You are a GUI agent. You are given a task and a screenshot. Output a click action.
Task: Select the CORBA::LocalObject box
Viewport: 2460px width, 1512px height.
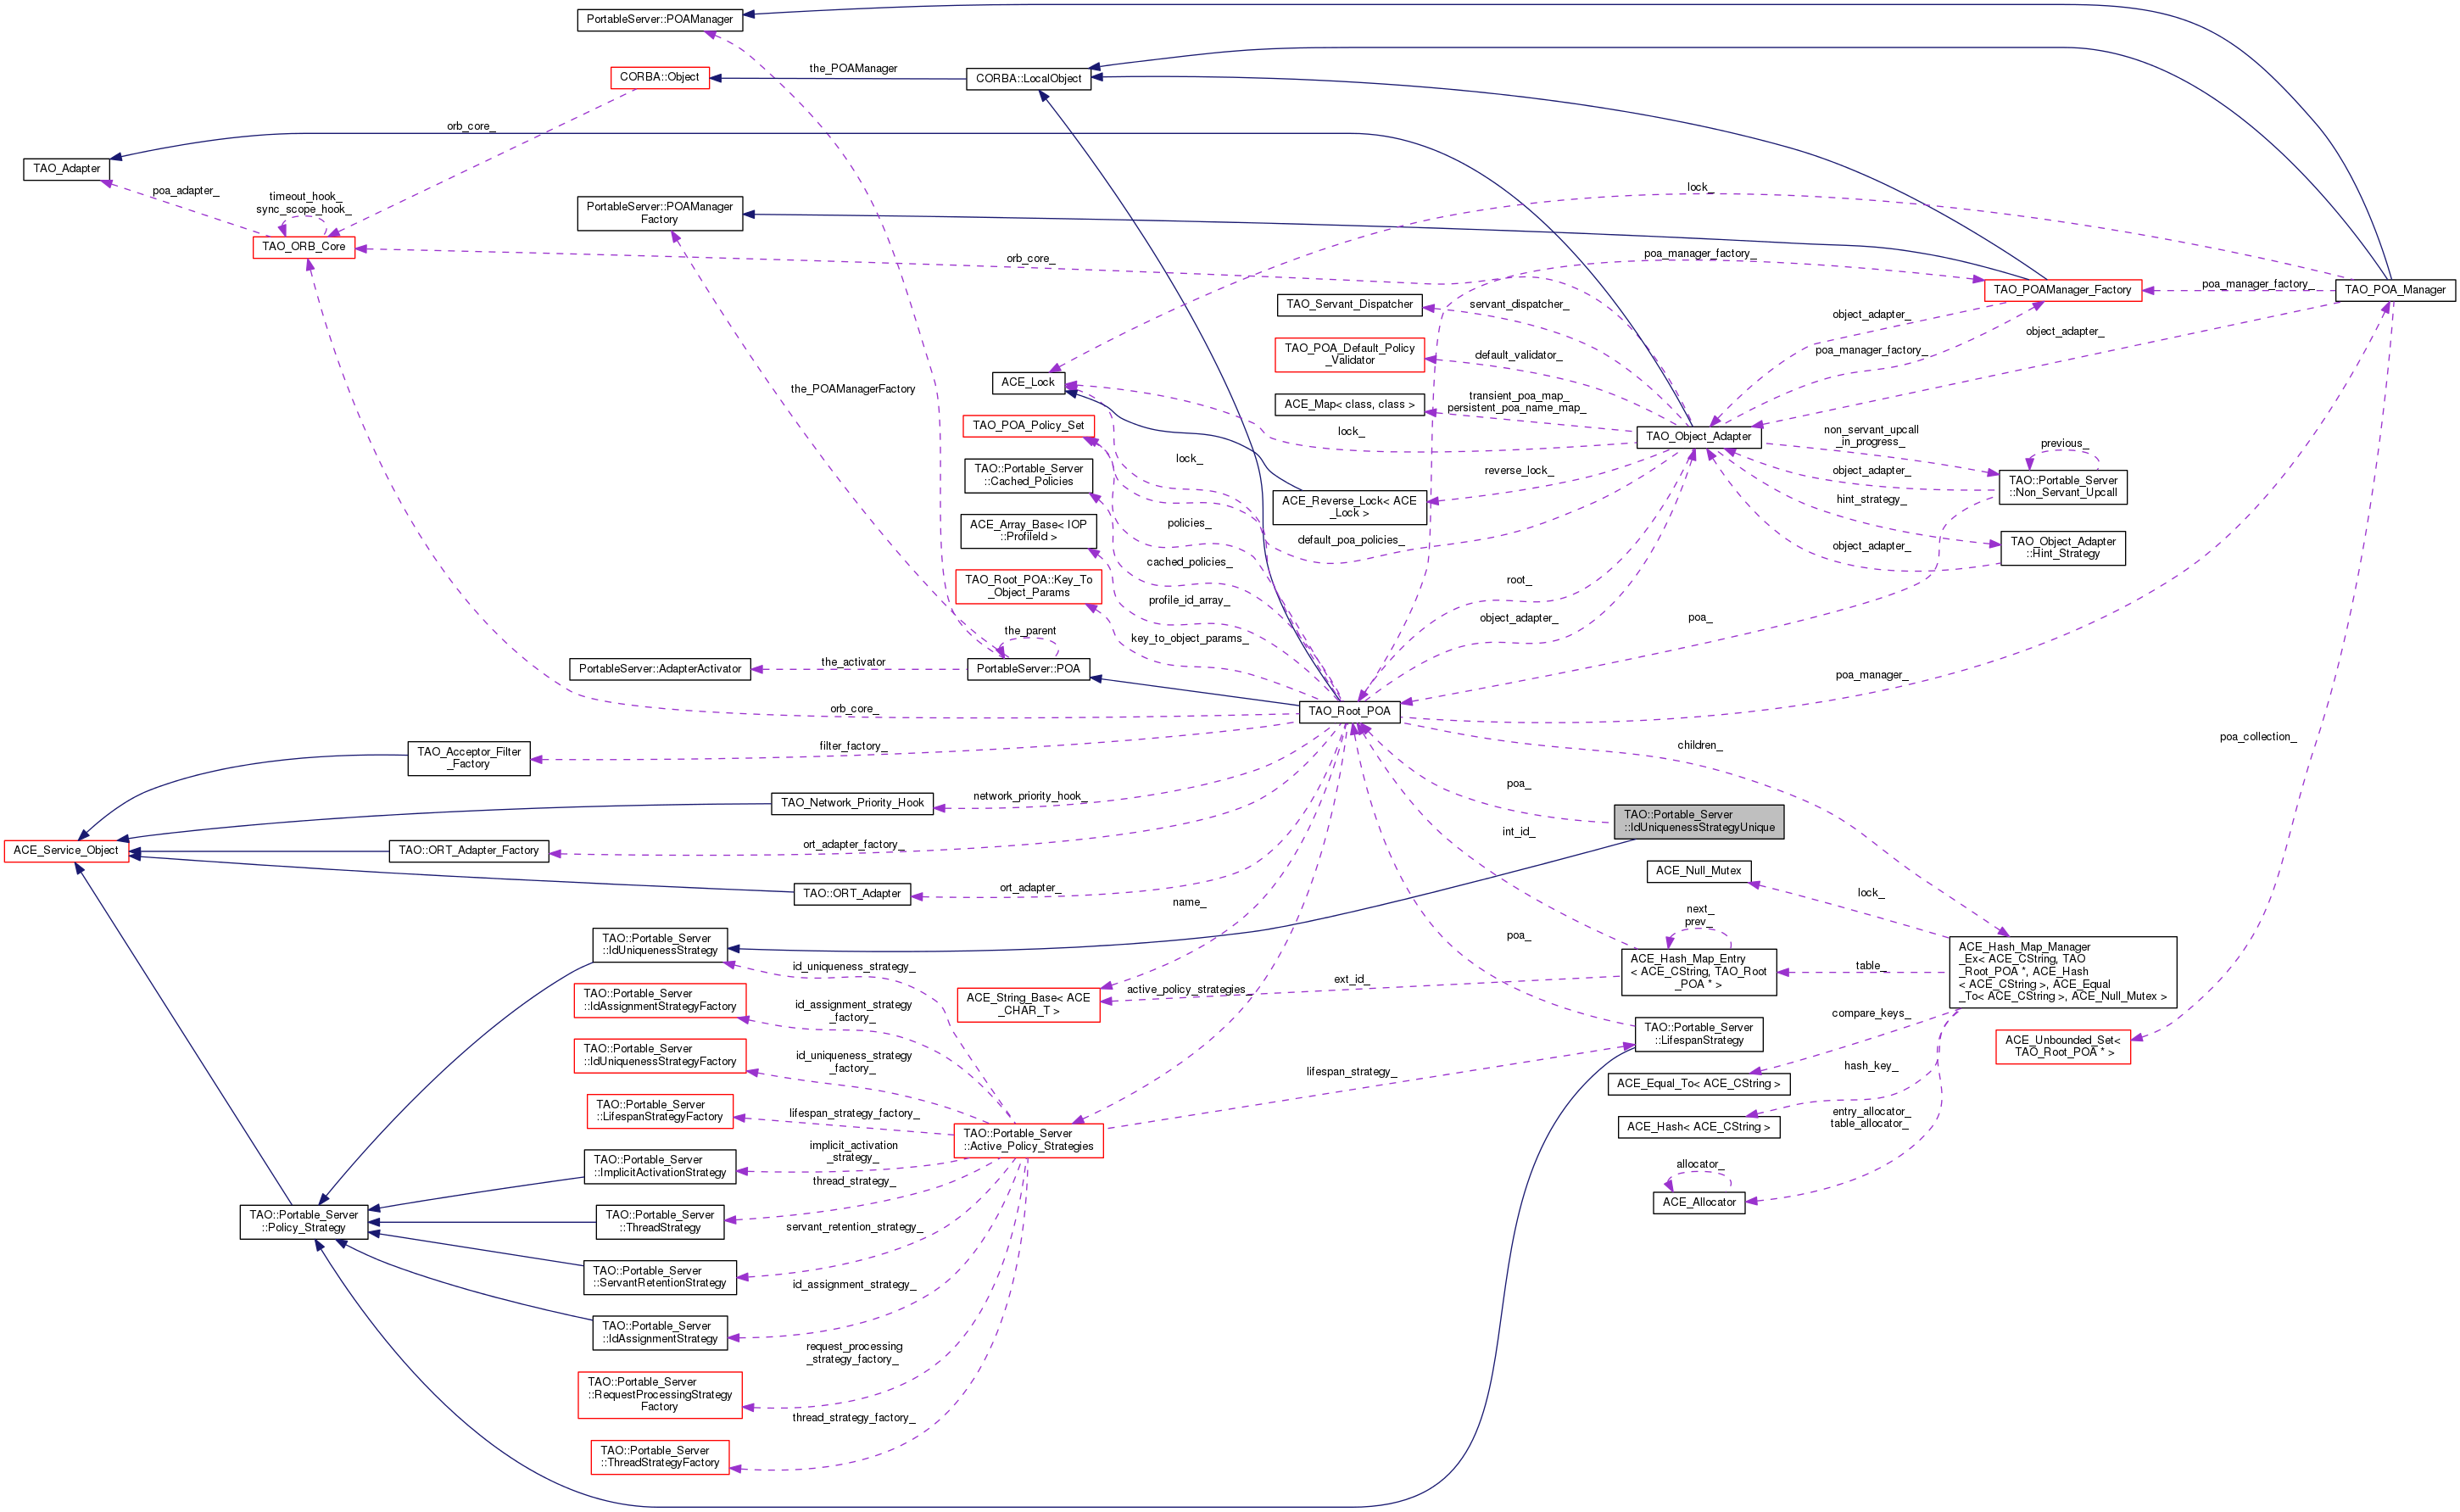(x=1028, y=78)
